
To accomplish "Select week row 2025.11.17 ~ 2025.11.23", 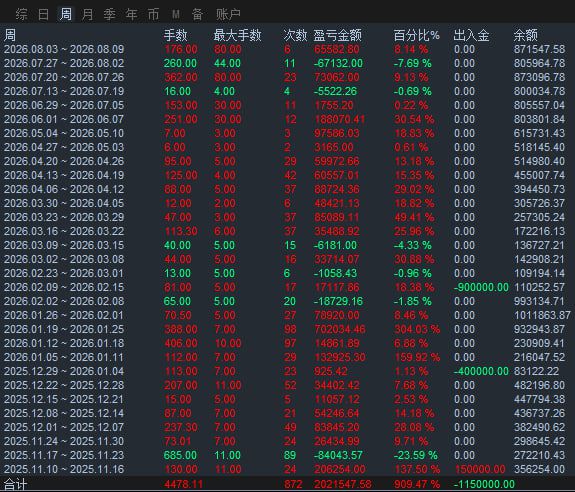I will pyautogui.click(x=288, y=455).
